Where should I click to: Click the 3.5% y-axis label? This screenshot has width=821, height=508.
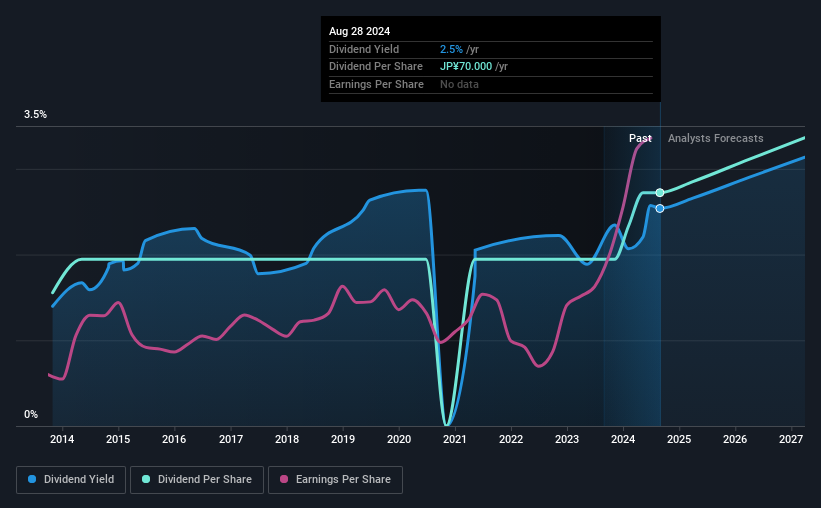(x=36, y=115)
